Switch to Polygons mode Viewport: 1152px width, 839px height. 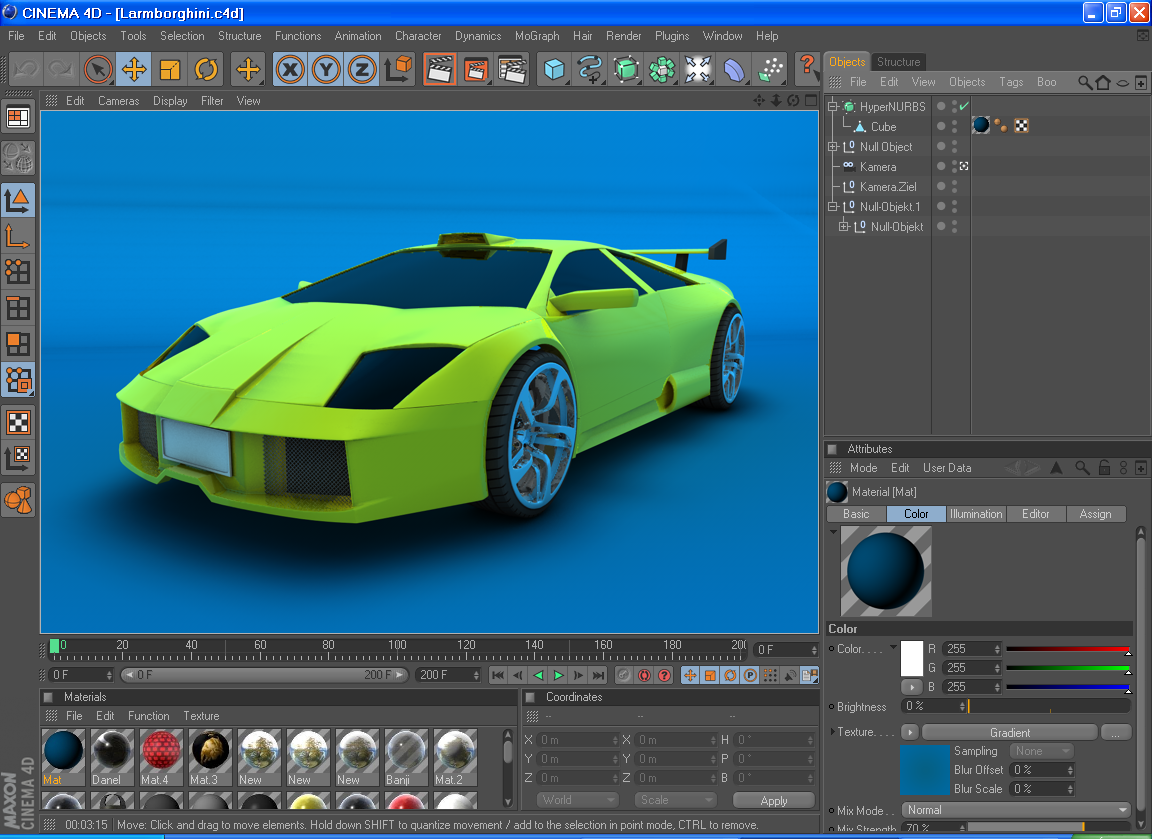(x=18, y=344)
